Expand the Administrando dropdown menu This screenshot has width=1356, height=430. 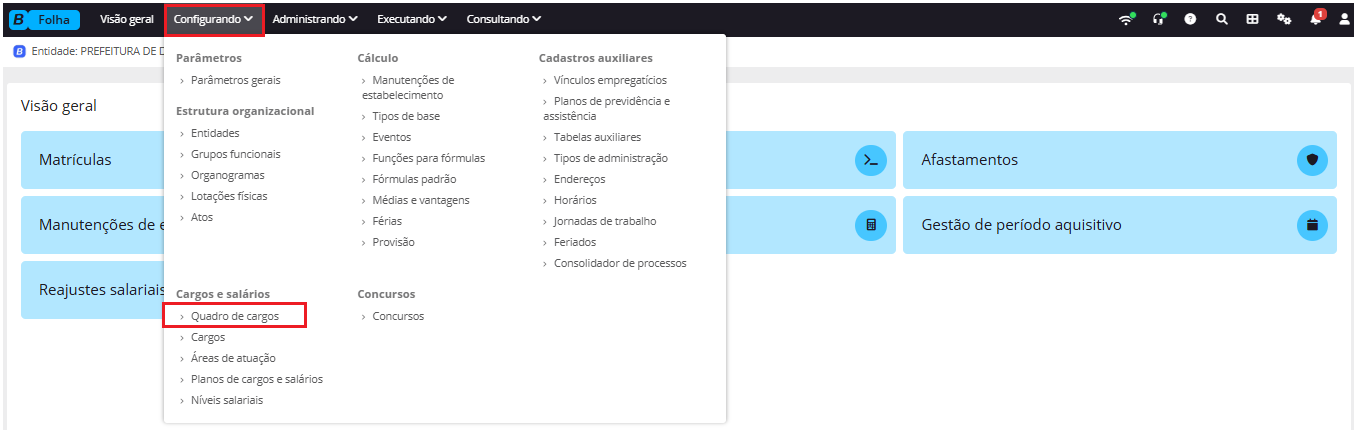tap(316, 19)
